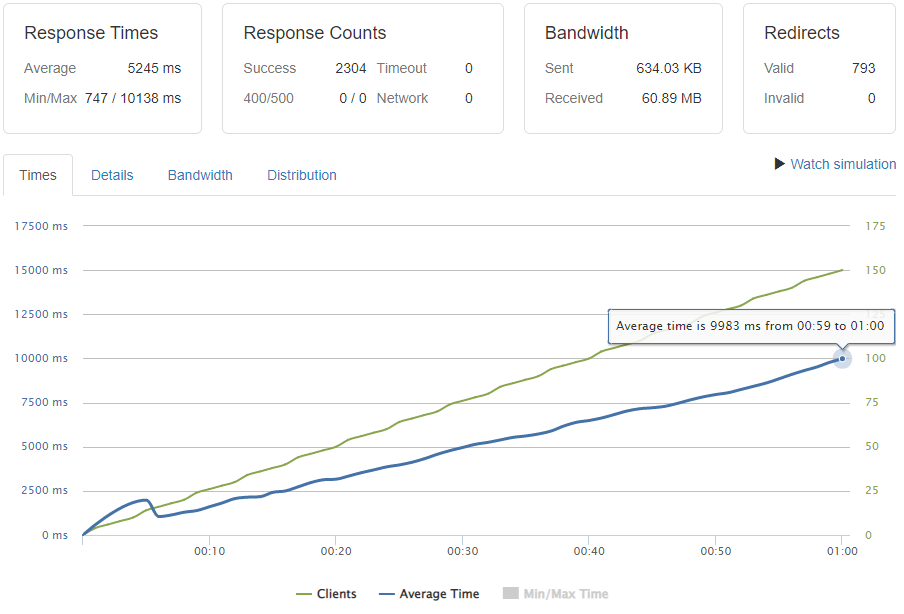
Task: Click the play triangle beside Watch simulation
Action: coord(778,164)
